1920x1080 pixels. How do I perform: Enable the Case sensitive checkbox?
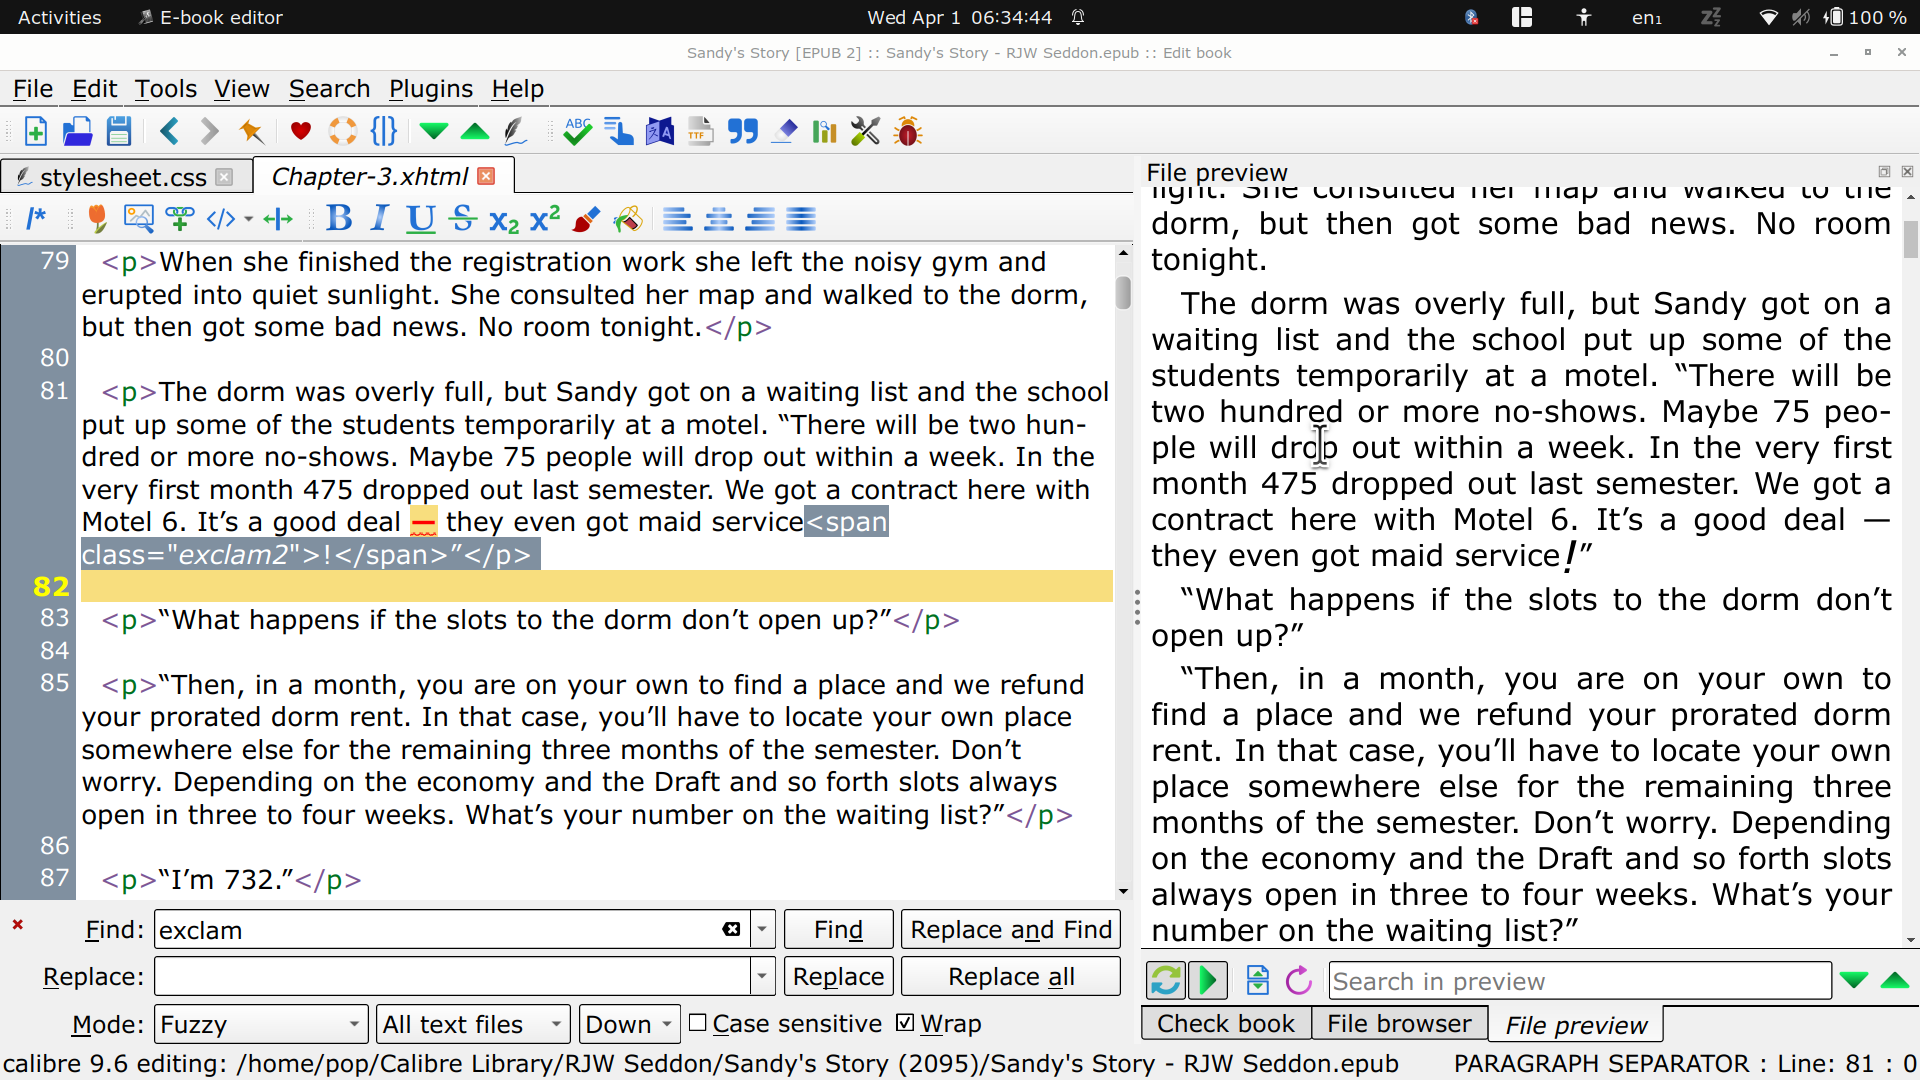point(698,1023)
